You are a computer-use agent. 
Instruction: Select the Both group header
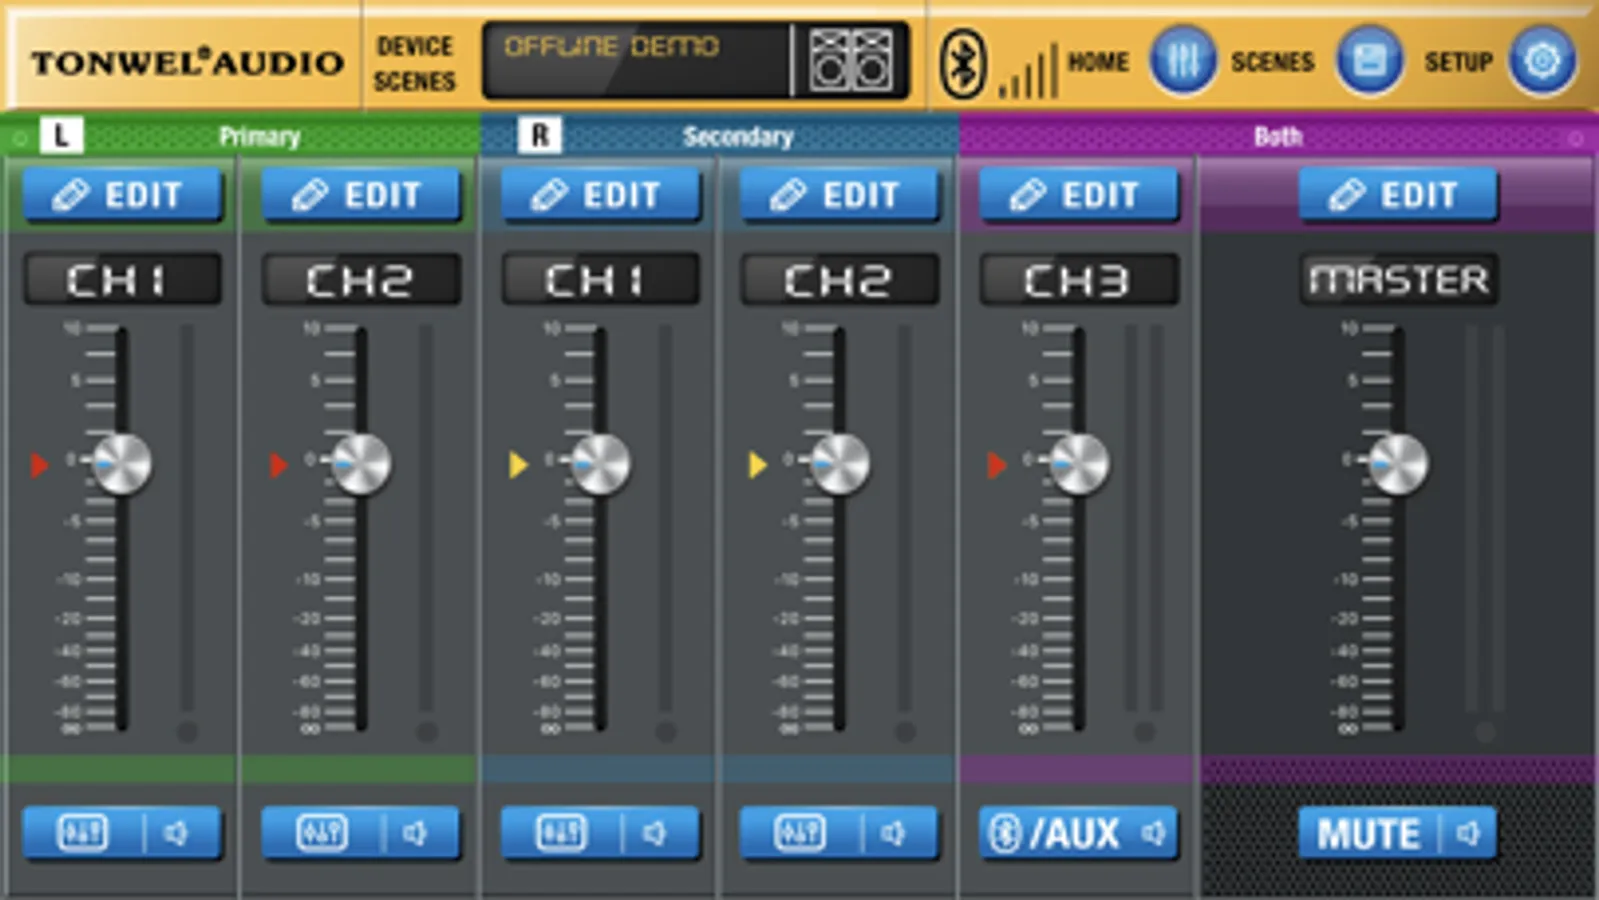coord(1278,136)
